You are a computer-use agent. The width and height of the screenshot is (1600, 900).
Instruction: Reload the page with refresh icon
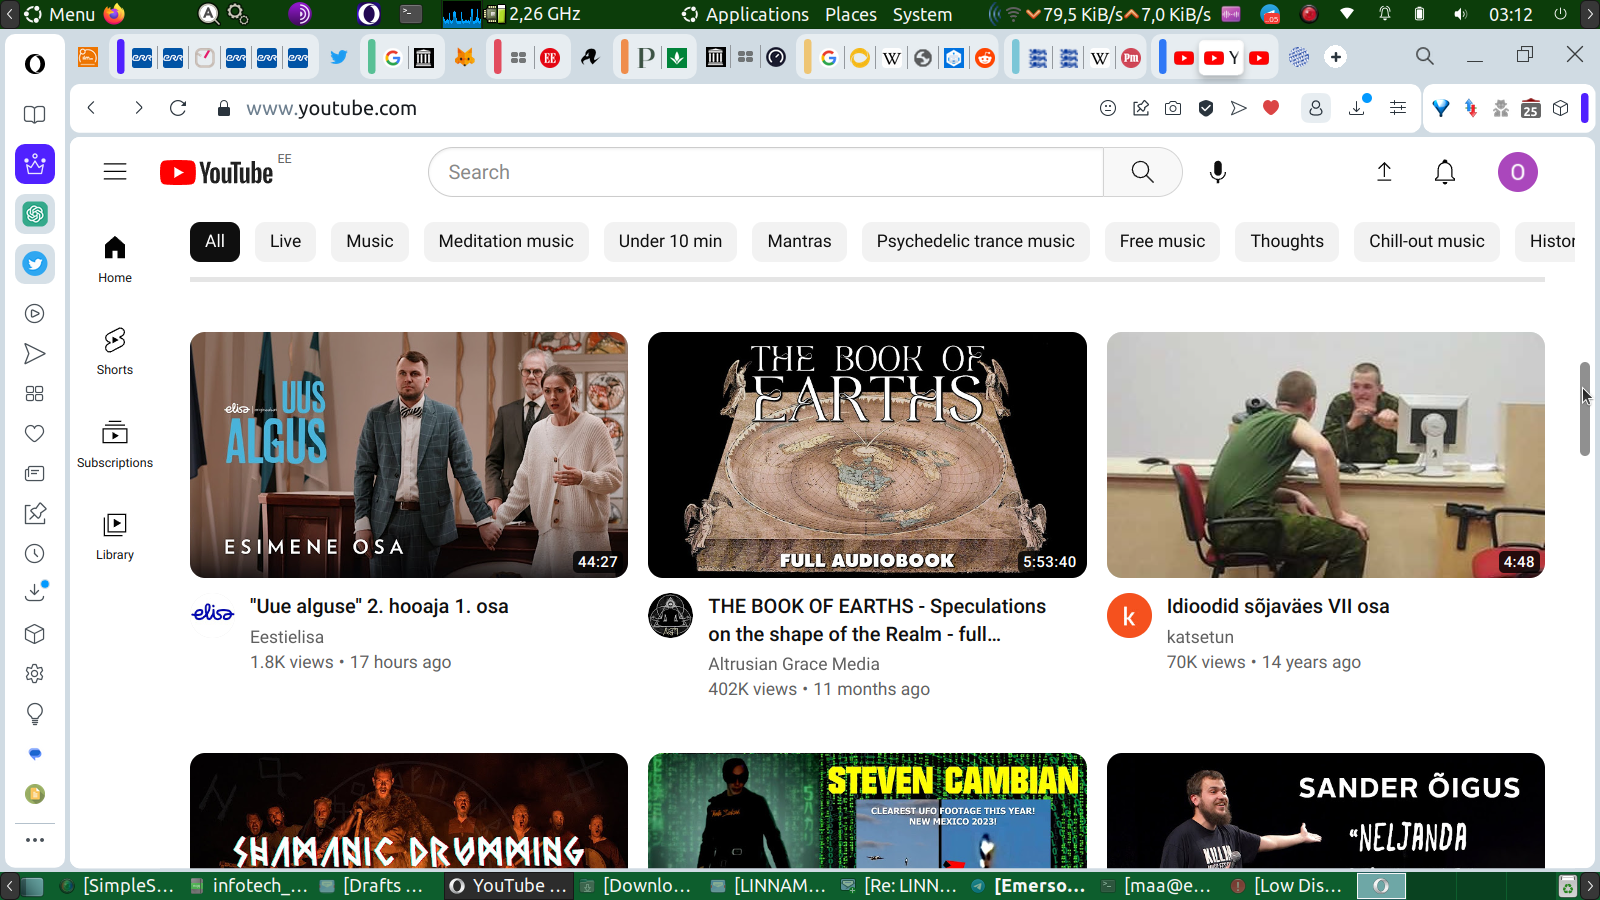tap(178, 108)
